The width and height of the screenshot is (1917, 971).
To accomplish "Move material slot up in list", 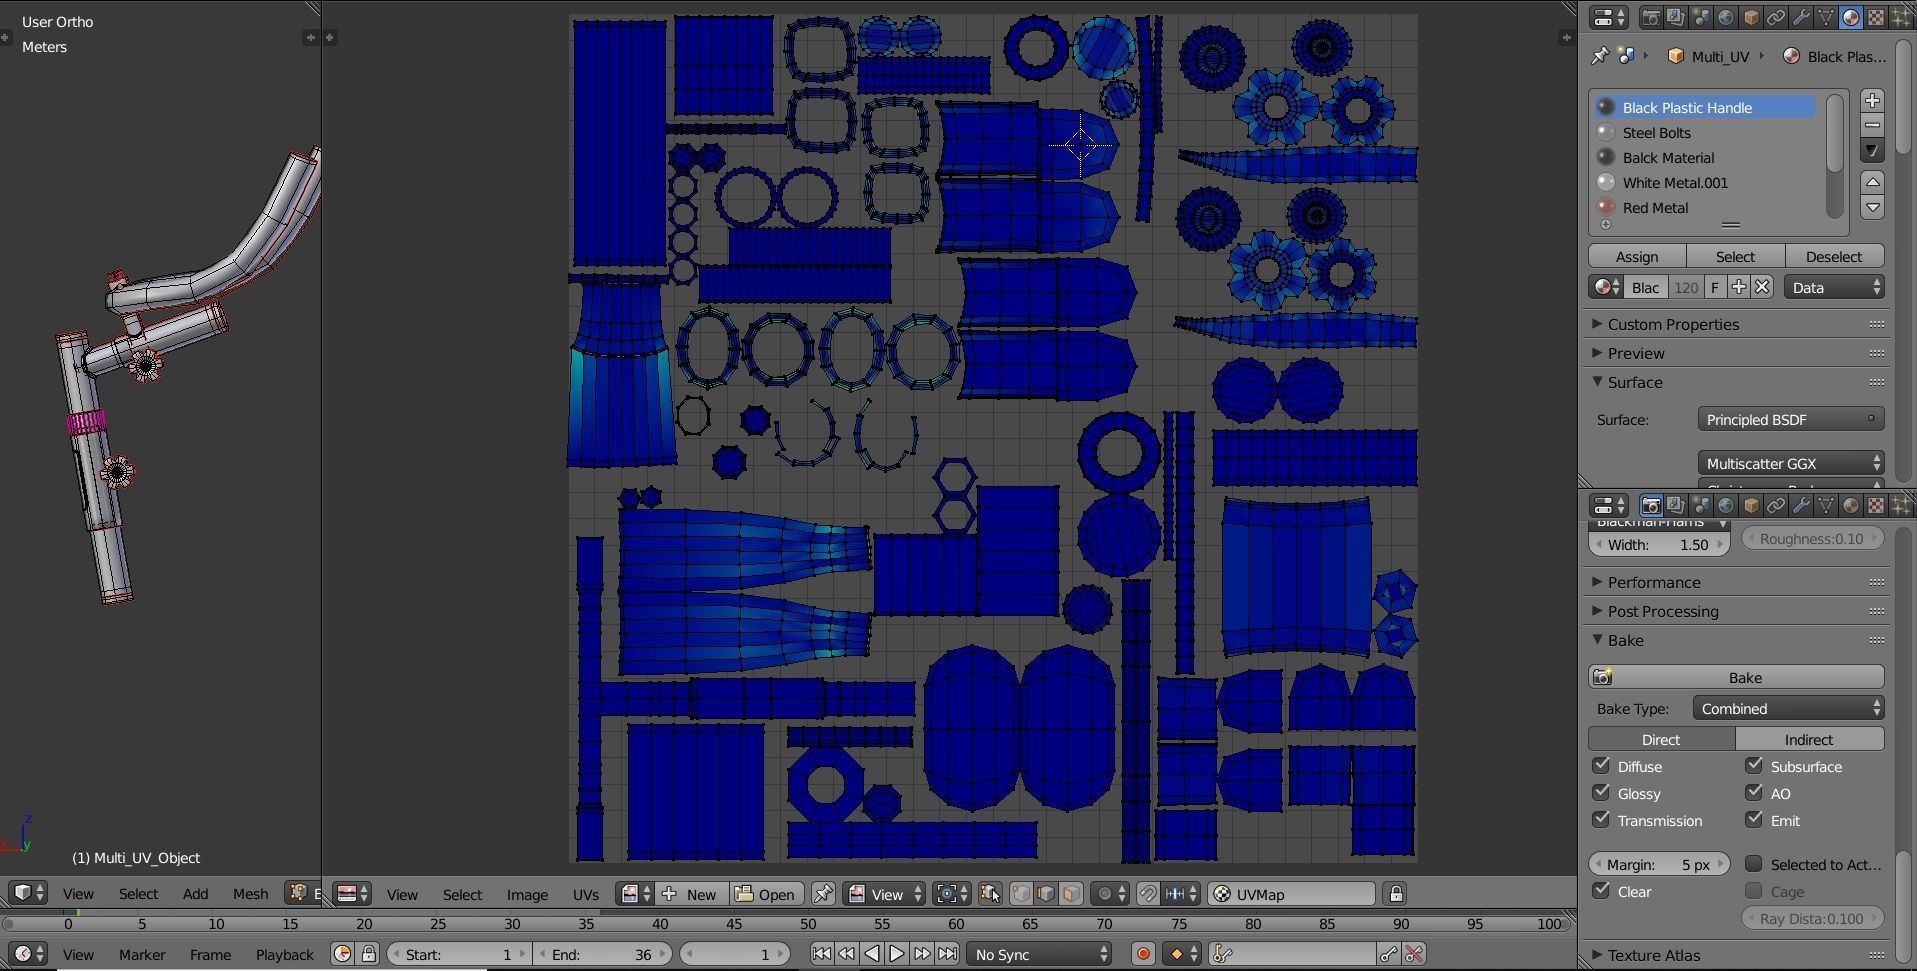I will coord(1873,182).
